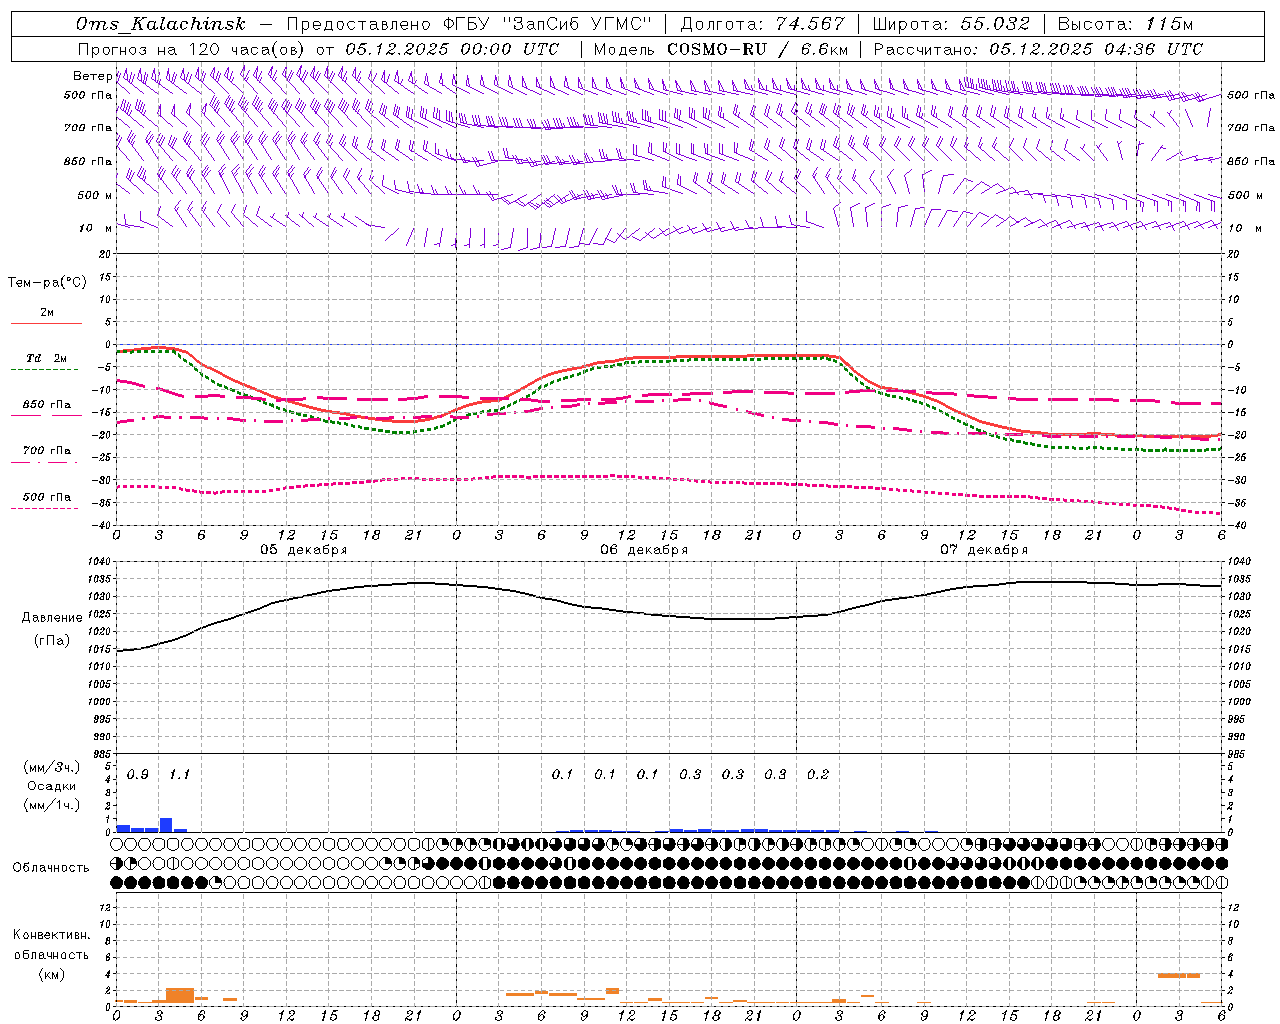Click the "Тем-ра(°C)" temperature label

pyautogui.click(x=47, y=283)
